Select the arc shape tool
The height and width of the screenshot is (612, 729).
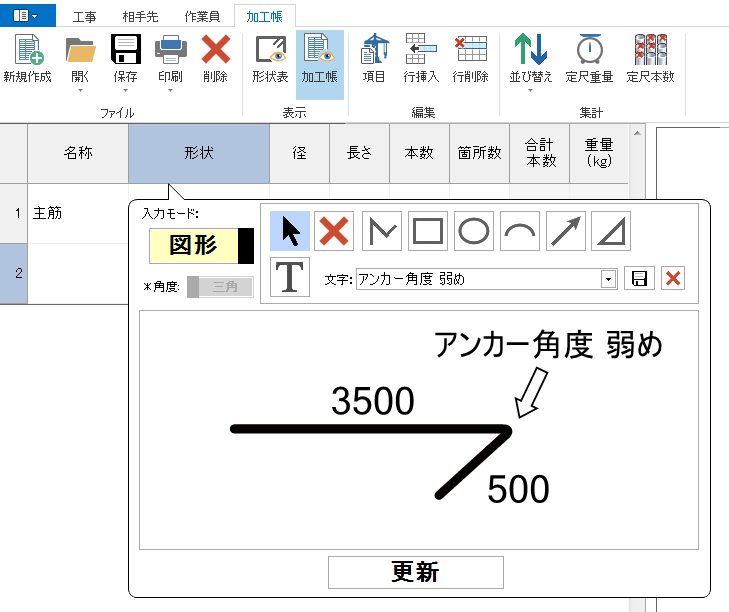pyautogui.click(x=519, y=231)
